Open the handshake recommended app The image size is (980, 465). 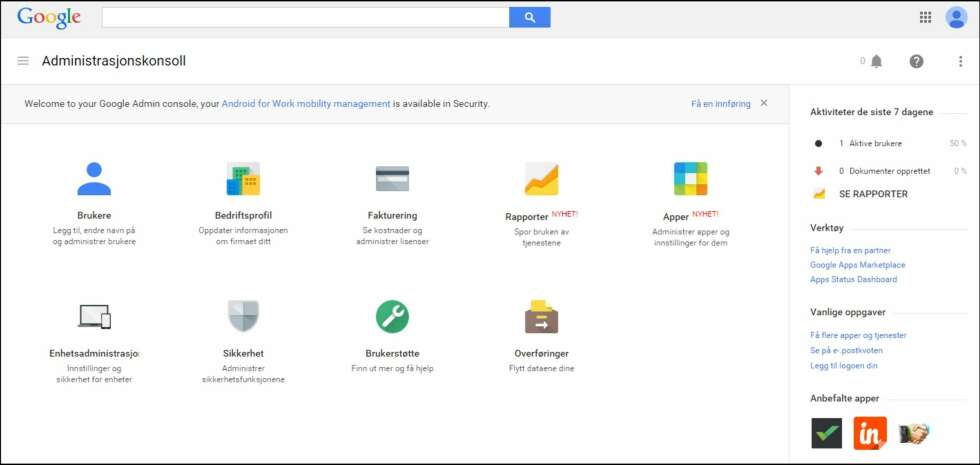914,433
